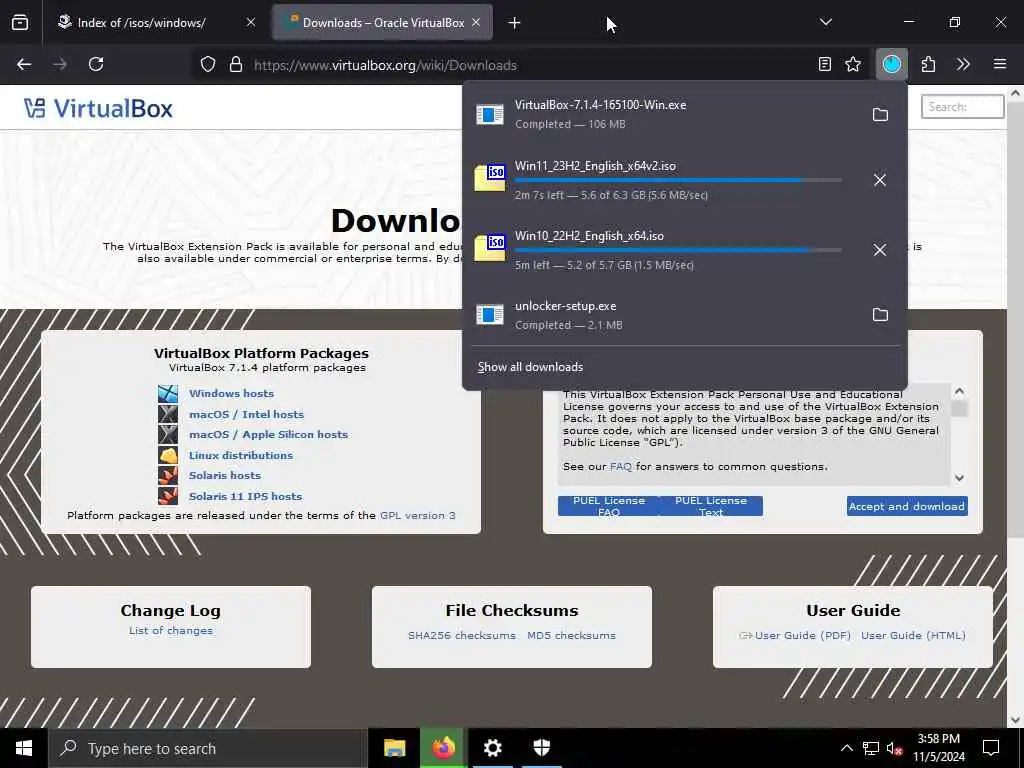1024x768 pixels.
Task: Open Settings gear from the taskbar
Action: click(x=492, y=748)
